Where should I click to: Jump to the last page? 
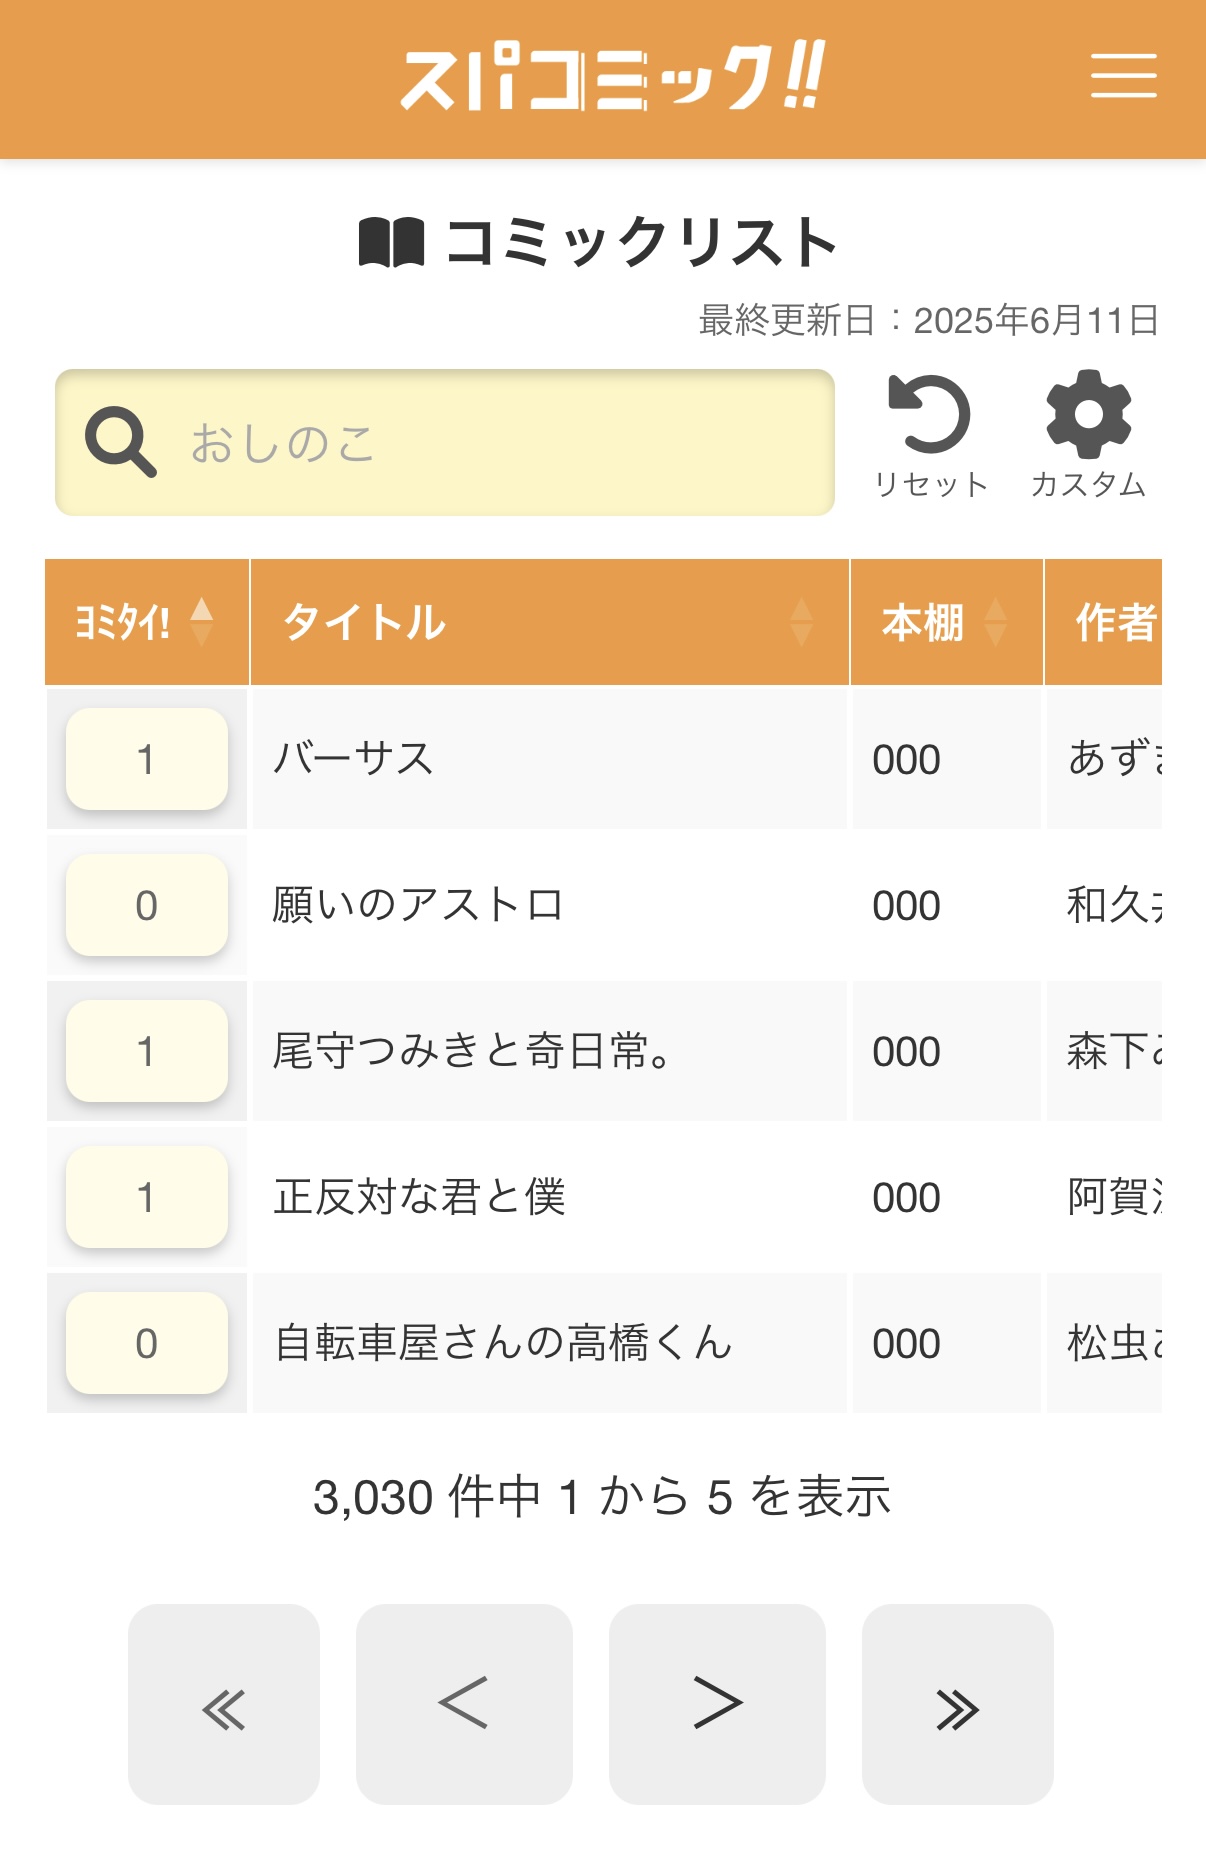point(958,1704)
